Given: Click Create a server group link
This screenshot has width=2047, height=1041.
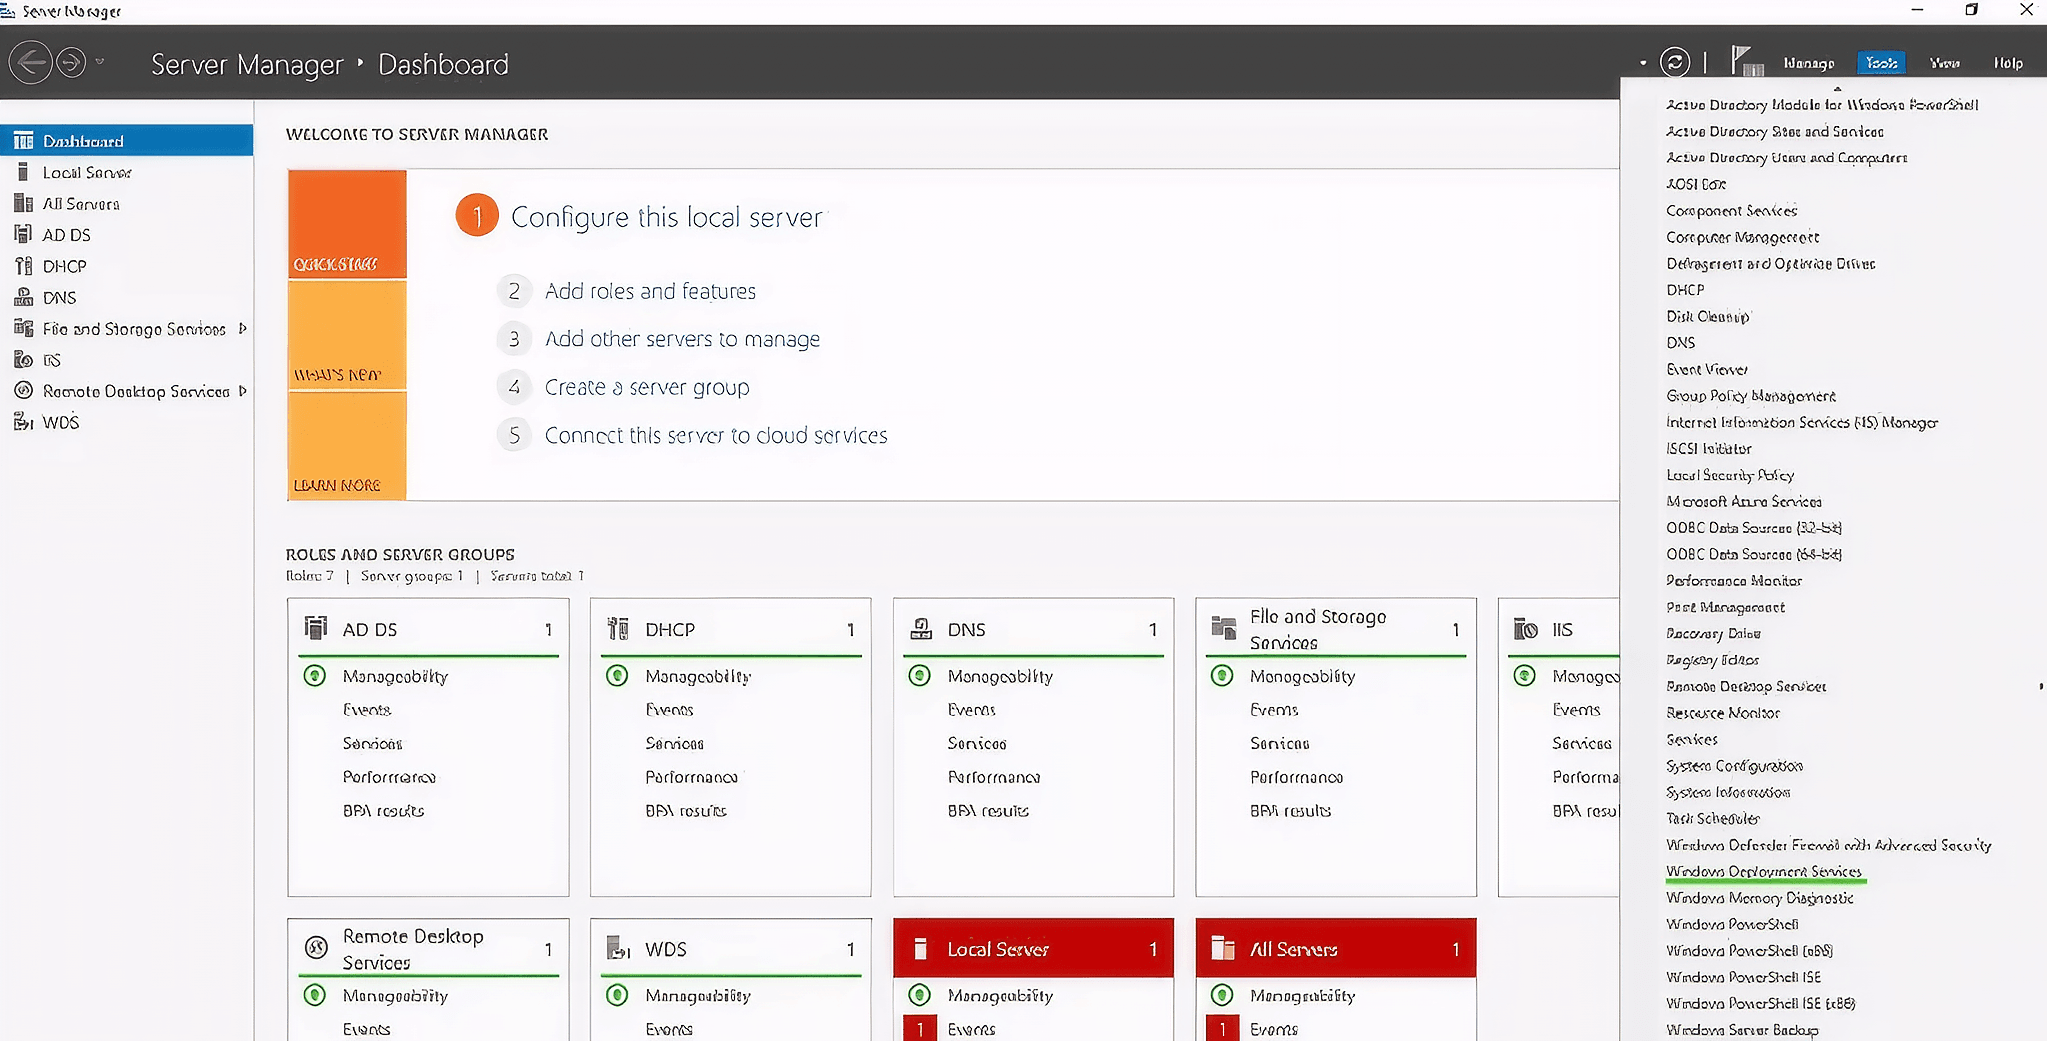Looking at the screenshot, I should (x=647, y=387).
